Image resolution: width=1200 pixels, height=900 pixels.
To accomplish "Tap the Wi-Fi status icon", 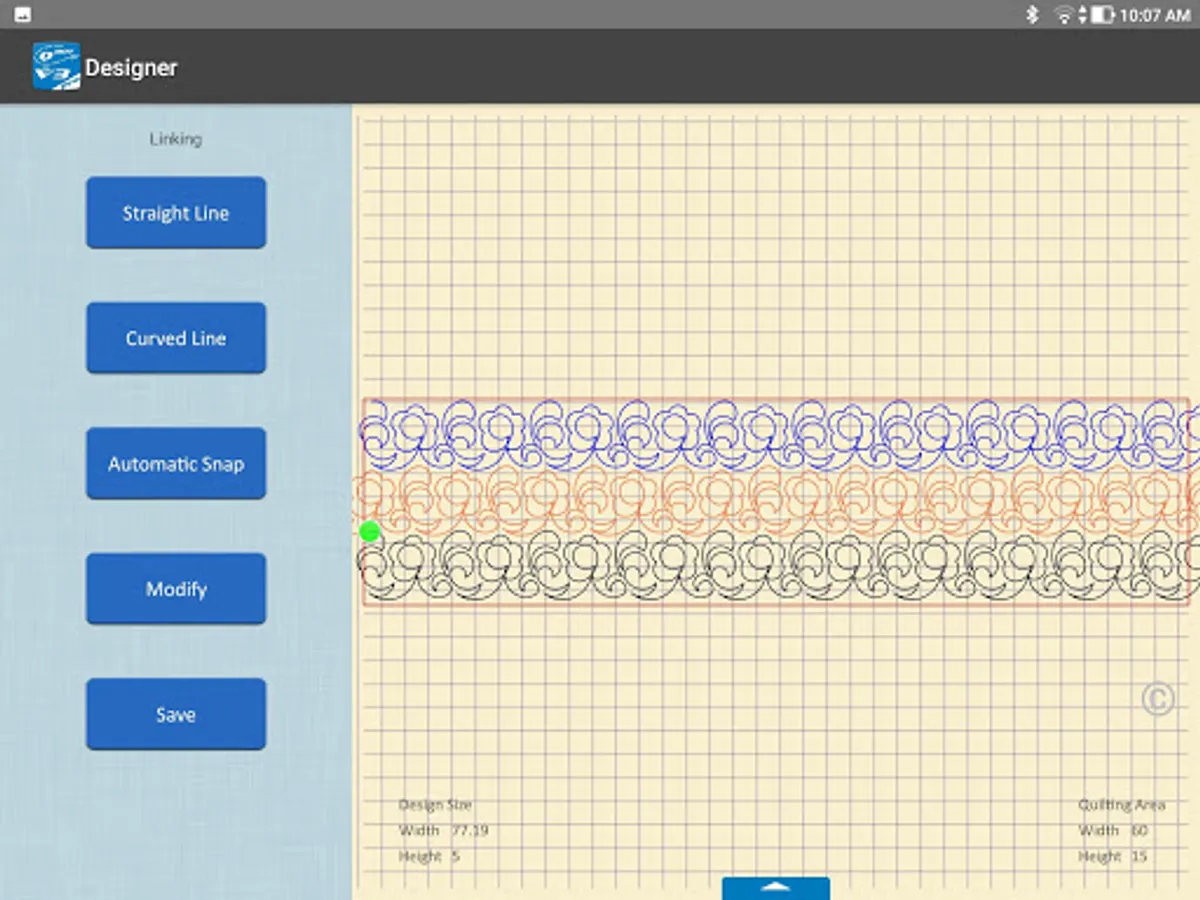I will pyautogui.click(x=1064, y=15).
